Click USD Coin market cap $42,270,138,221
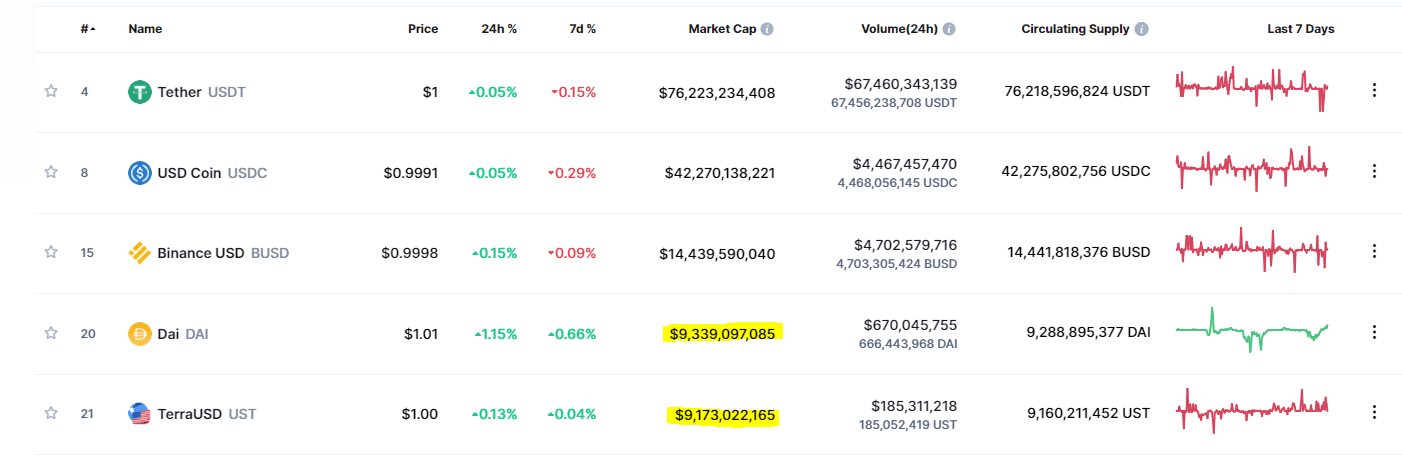The width and height of the screenshot is (1402, 457). [x=720, y=173]
